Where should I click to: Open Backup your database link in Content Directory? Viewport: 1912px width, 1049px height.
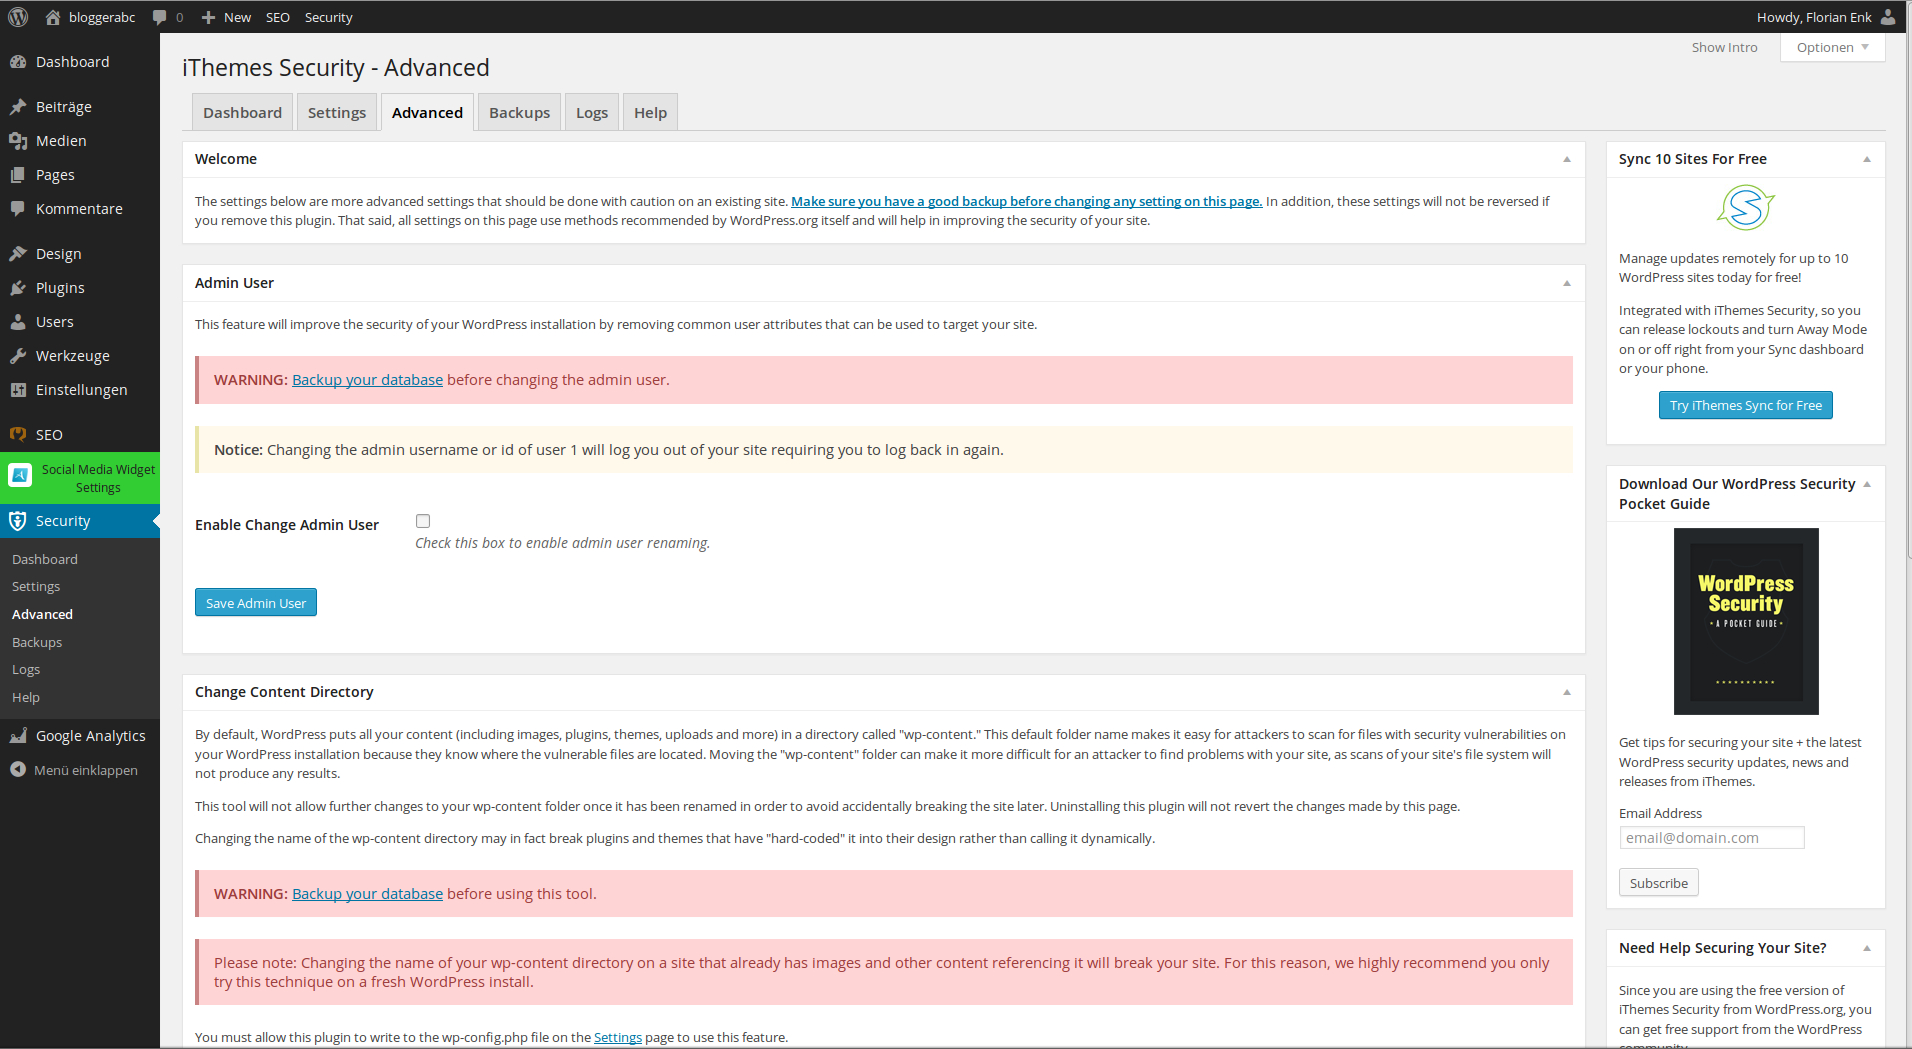(x=367, y=894)
